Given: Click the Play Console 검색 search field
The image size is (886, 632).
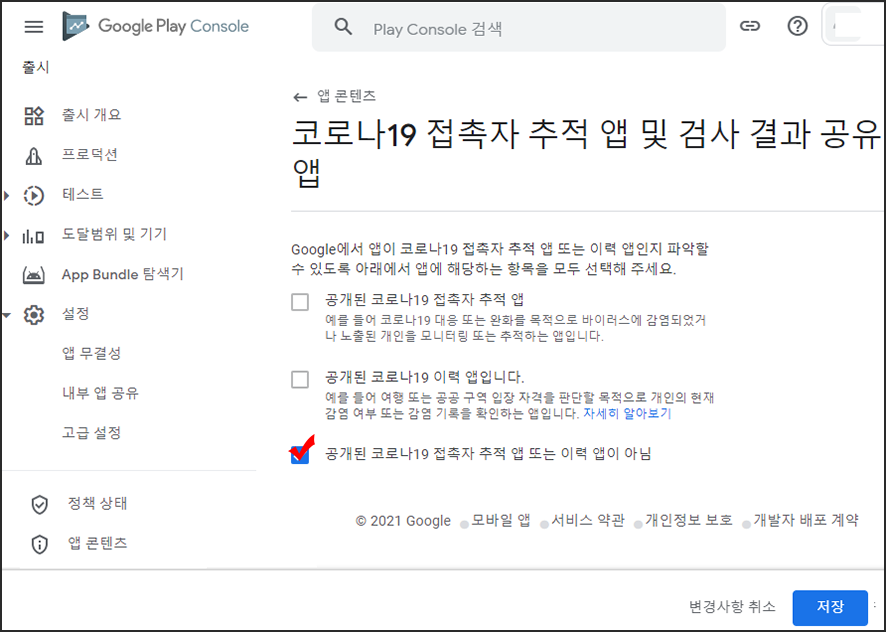Looking at the screenshot, I should pyautogui.click(x=540, y=28).
